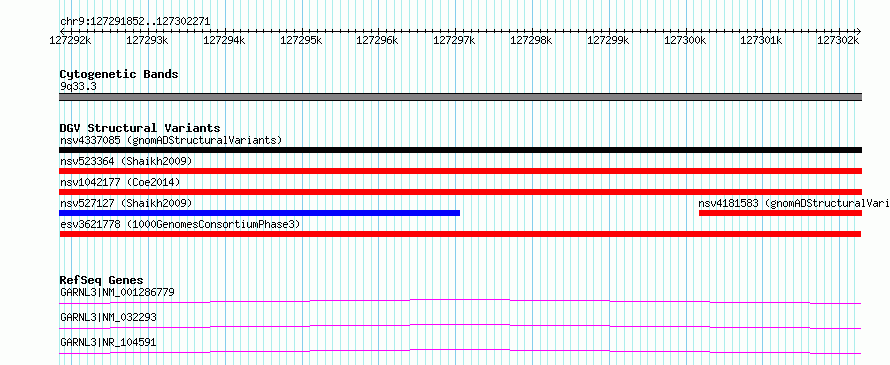
Task: Click ruler position 127300k
Action: tap(685, 40)
